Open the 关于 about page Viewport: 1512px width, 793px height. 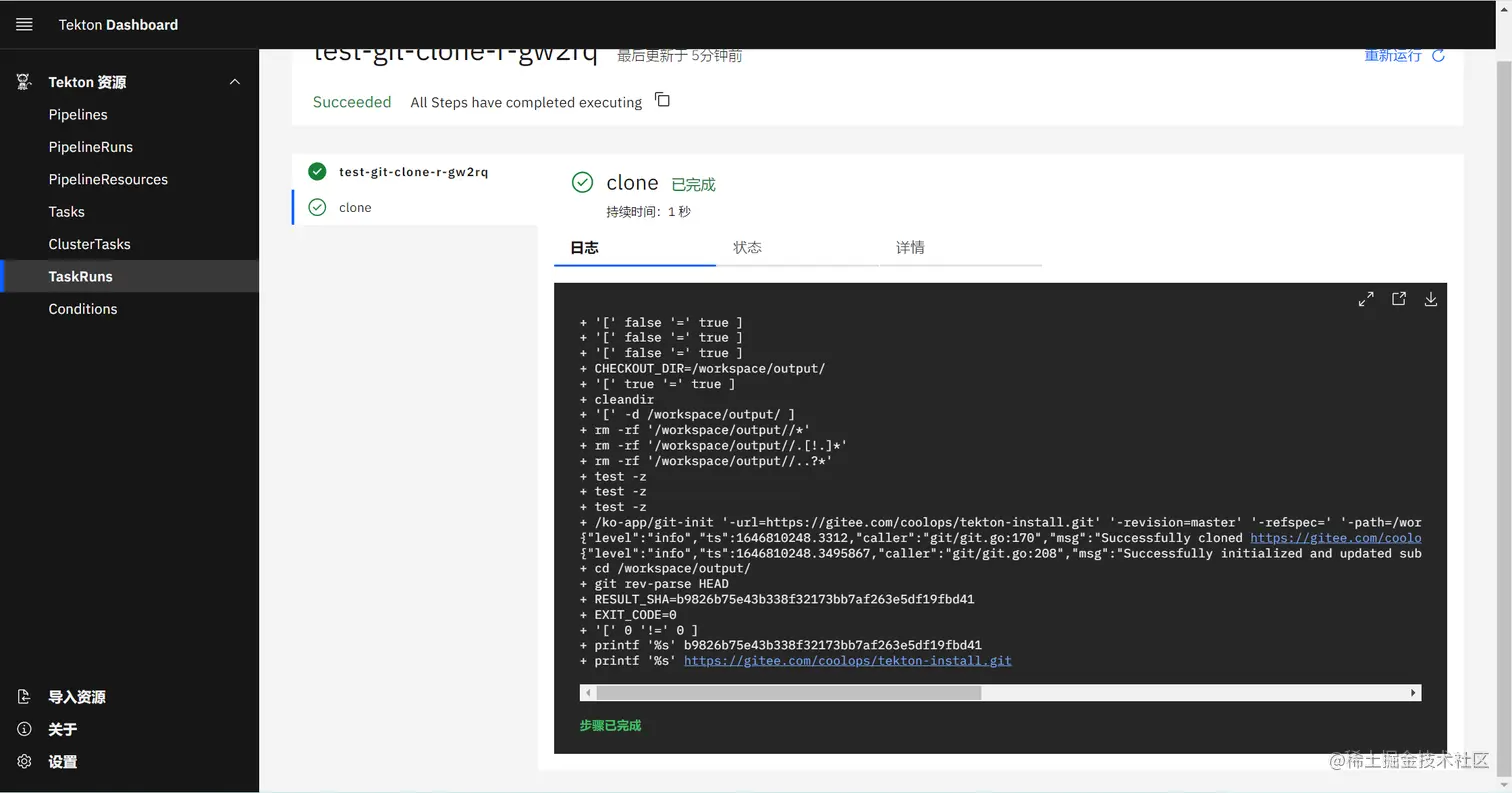point(63,729)
